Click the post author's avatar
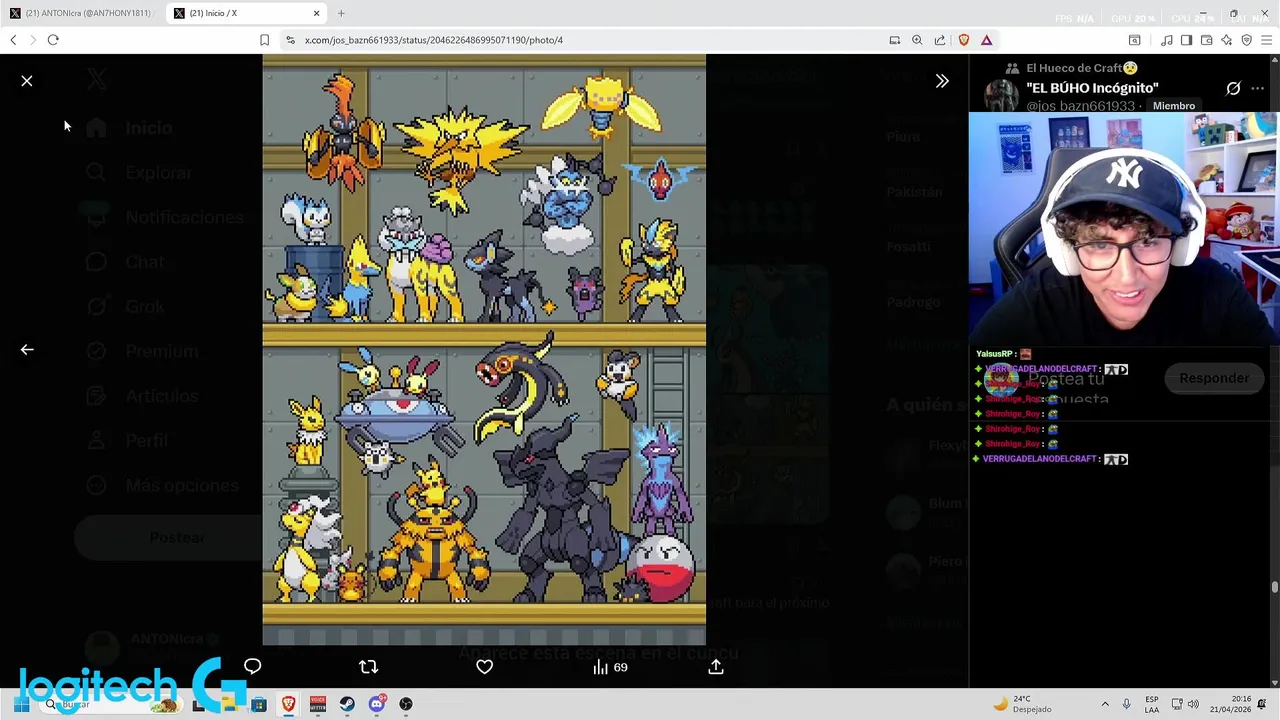The width and height of the screenshot is (1280, 720). click(1001, 96)
